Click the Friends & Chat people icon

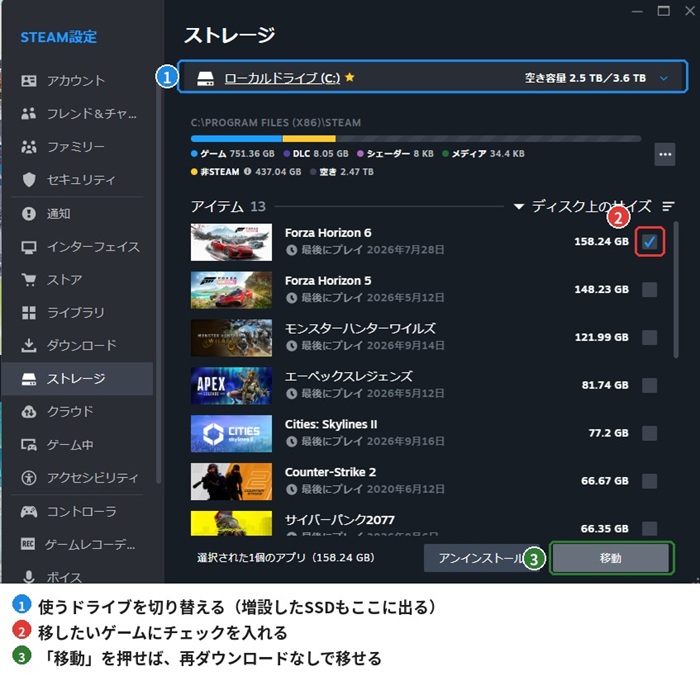[x=29, y=114]
